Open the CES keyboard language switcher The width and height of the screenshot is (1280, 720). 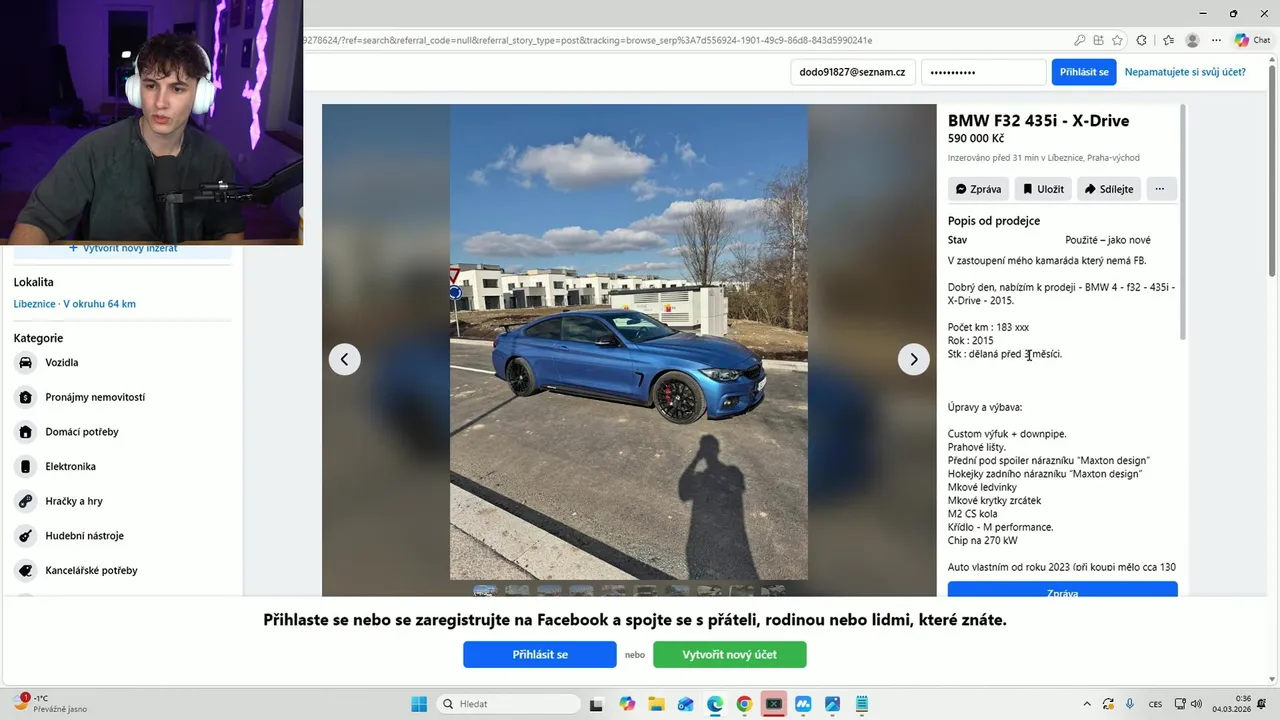pyautogui.click(x=1155, y=704)
